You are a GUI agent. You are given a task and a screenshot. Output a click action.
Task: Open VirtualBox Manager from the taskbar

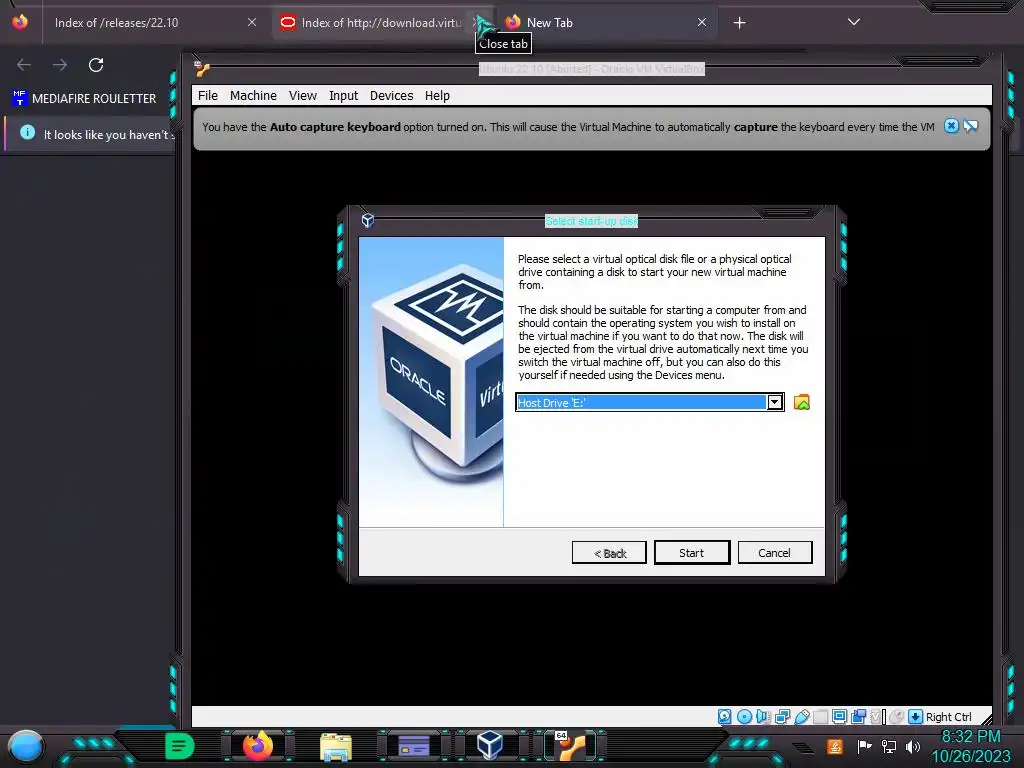pos(490,745)
